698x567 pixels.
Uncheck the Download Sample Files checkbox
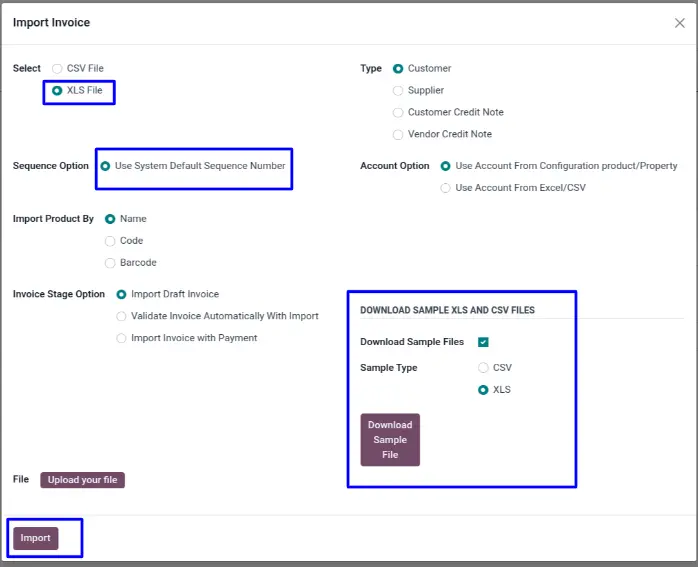483,342
